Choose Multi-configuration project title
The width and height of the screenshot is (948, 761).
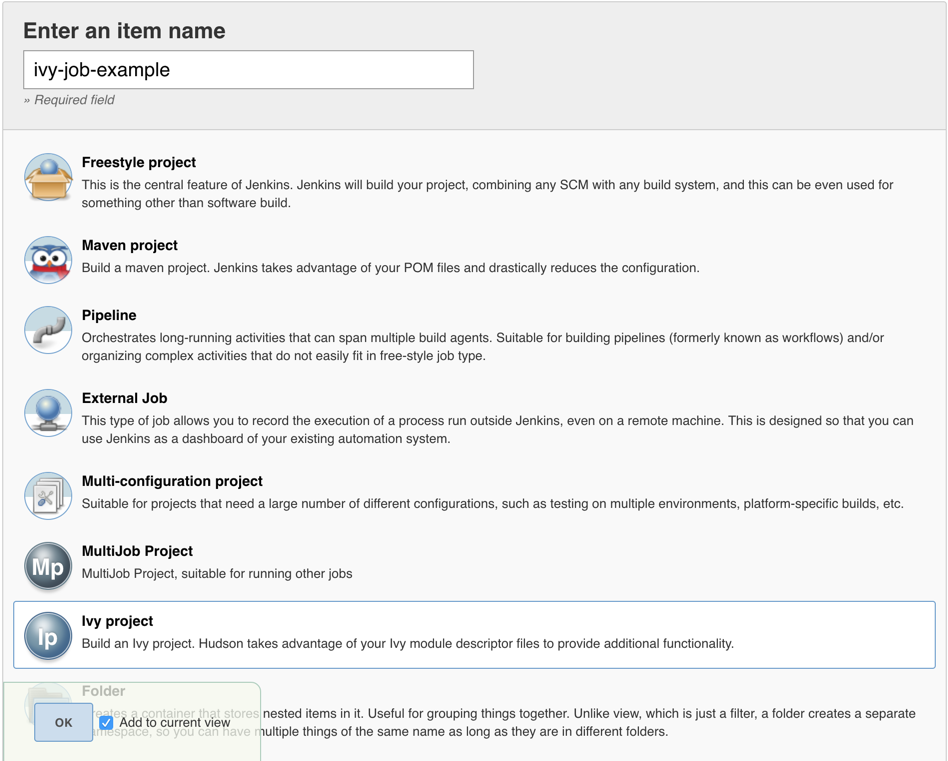click(172, 481)
